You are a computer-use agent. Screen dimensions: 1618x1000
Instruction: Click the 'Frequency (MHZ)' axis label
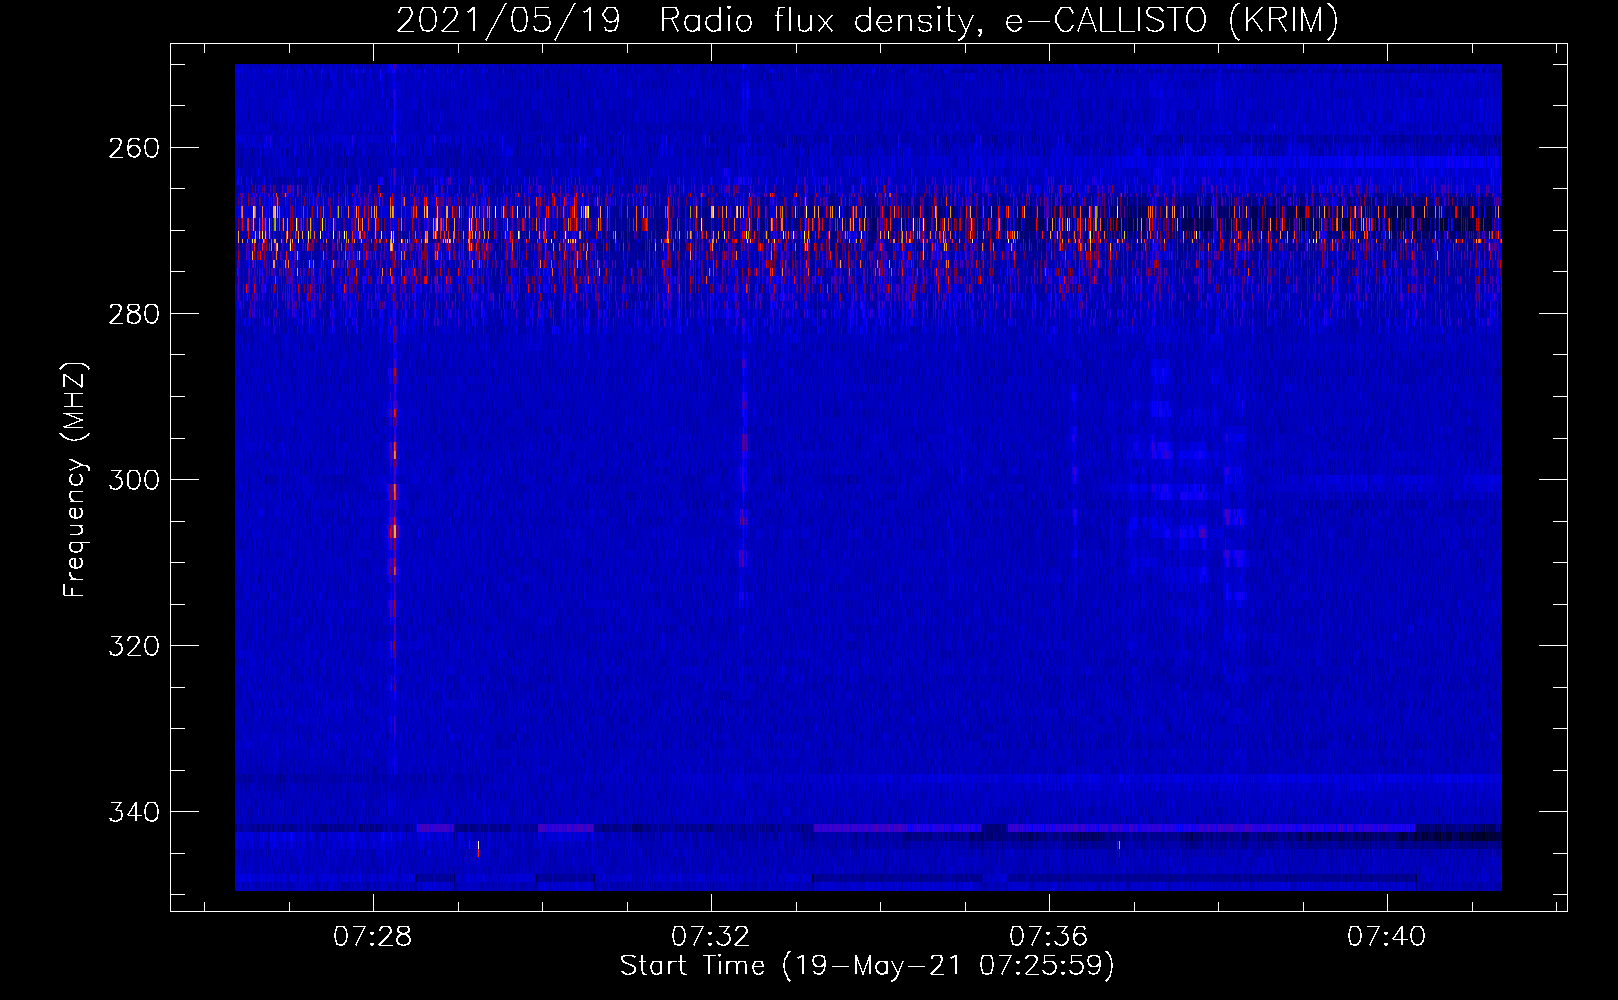pos(75,480)
